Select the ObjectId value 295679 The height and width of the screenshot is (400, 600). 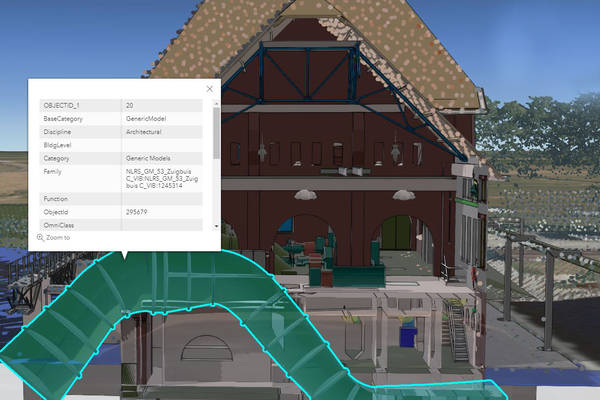(138, 212)
